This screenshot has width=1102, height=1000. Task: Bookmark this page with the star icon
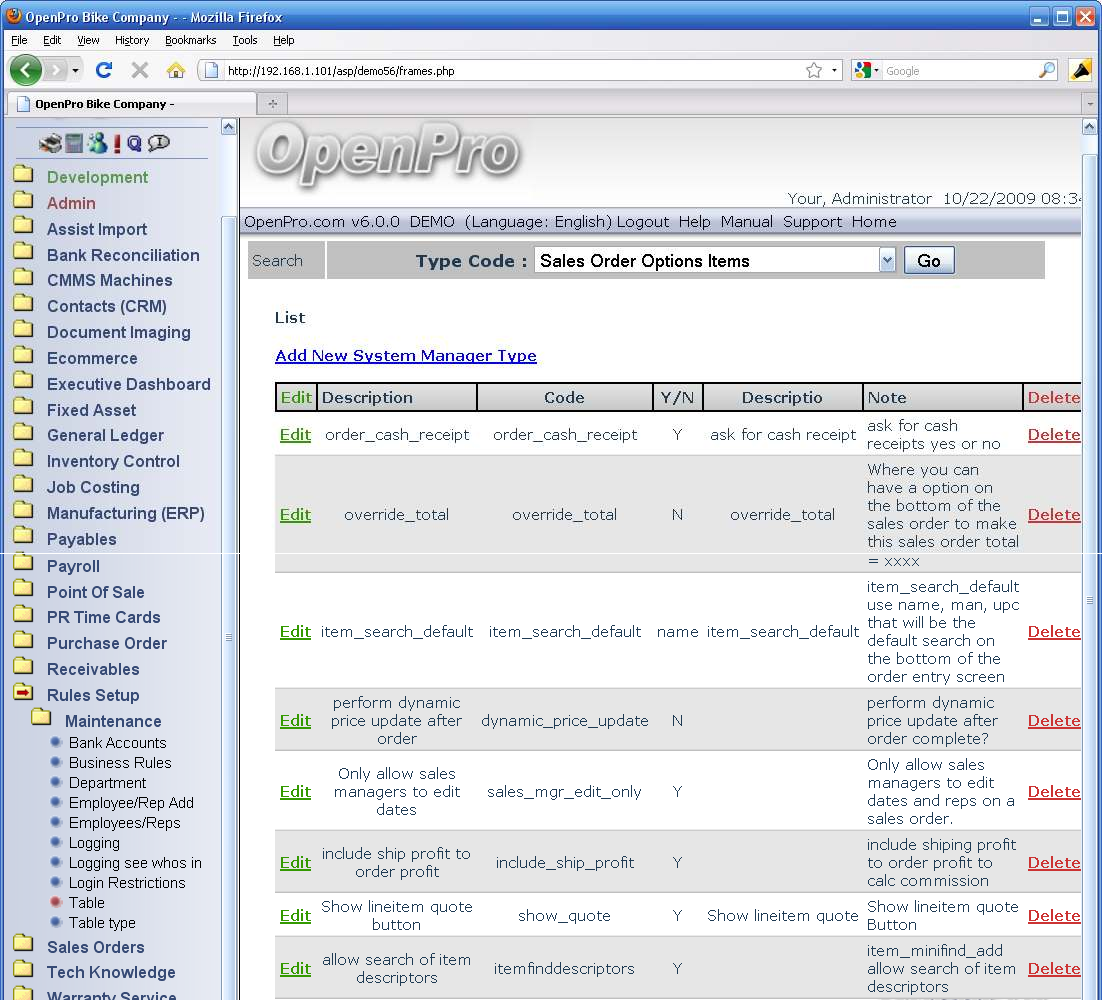click(814, 70)
